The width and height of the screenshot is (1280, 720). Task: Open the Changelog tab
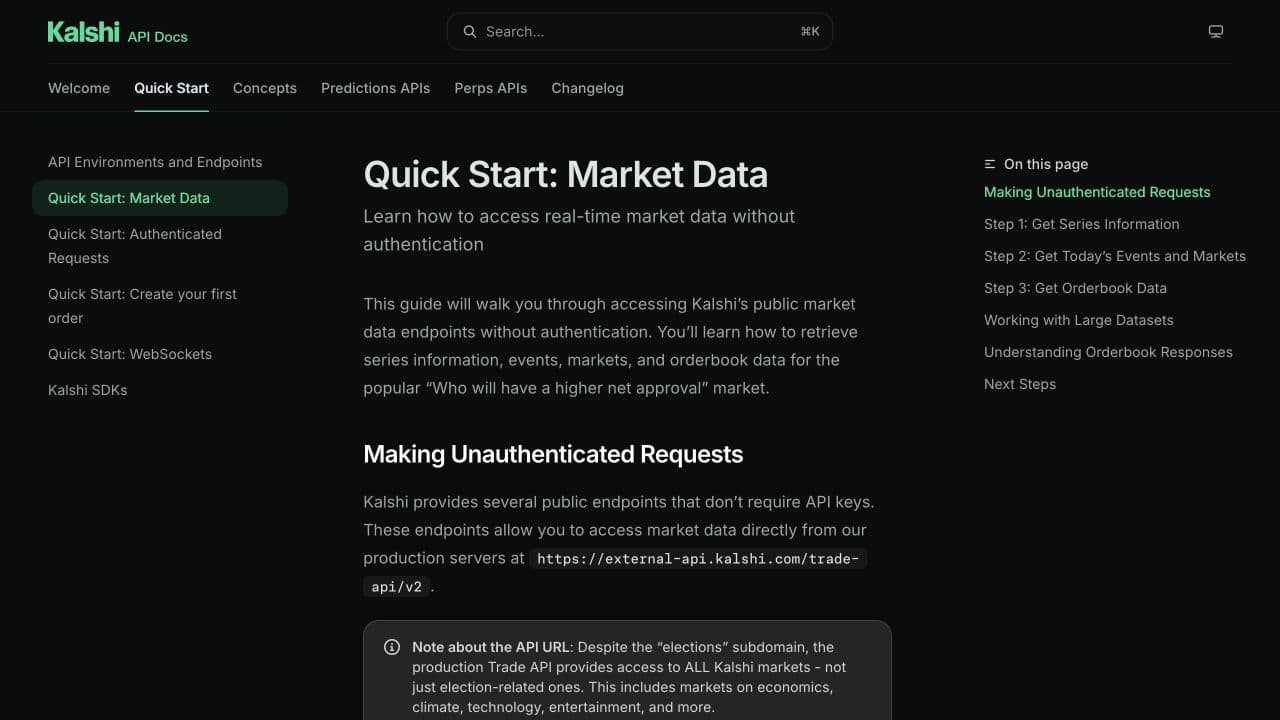pos(588,88)
